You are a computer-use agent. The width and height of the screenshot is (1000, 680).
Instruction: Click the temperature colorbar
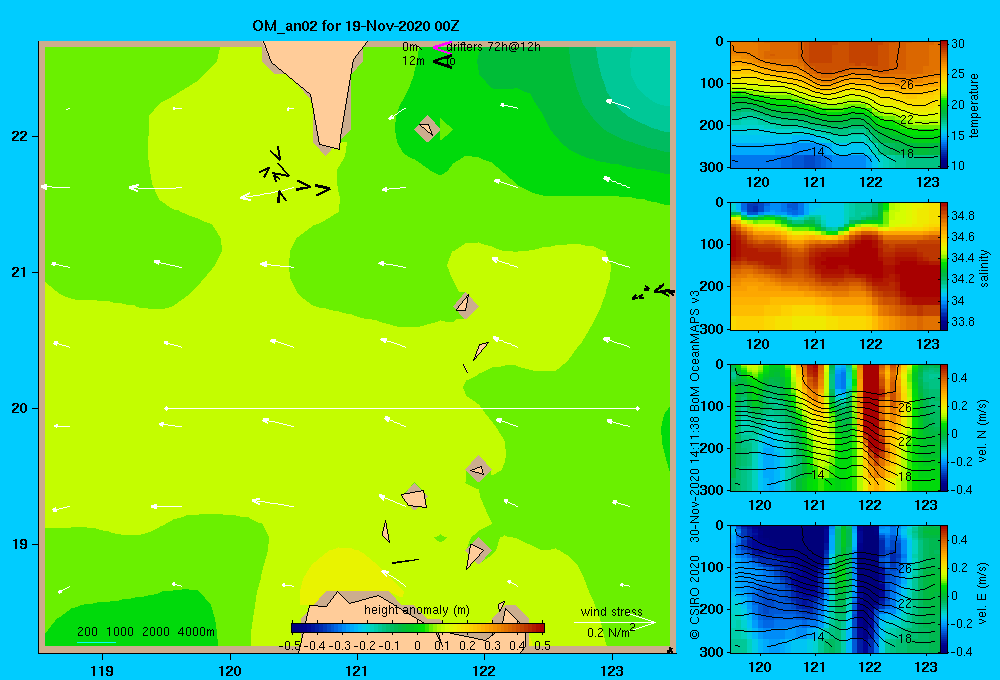(x=943, y=104)
